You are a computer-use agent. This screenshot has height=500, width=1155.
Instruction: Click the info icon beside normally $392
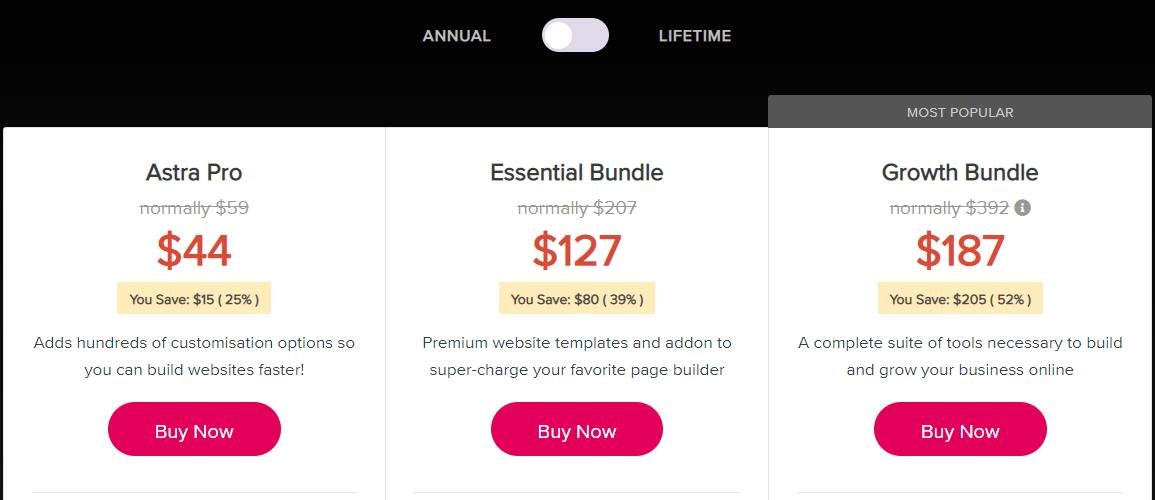tap(1022, 208)
